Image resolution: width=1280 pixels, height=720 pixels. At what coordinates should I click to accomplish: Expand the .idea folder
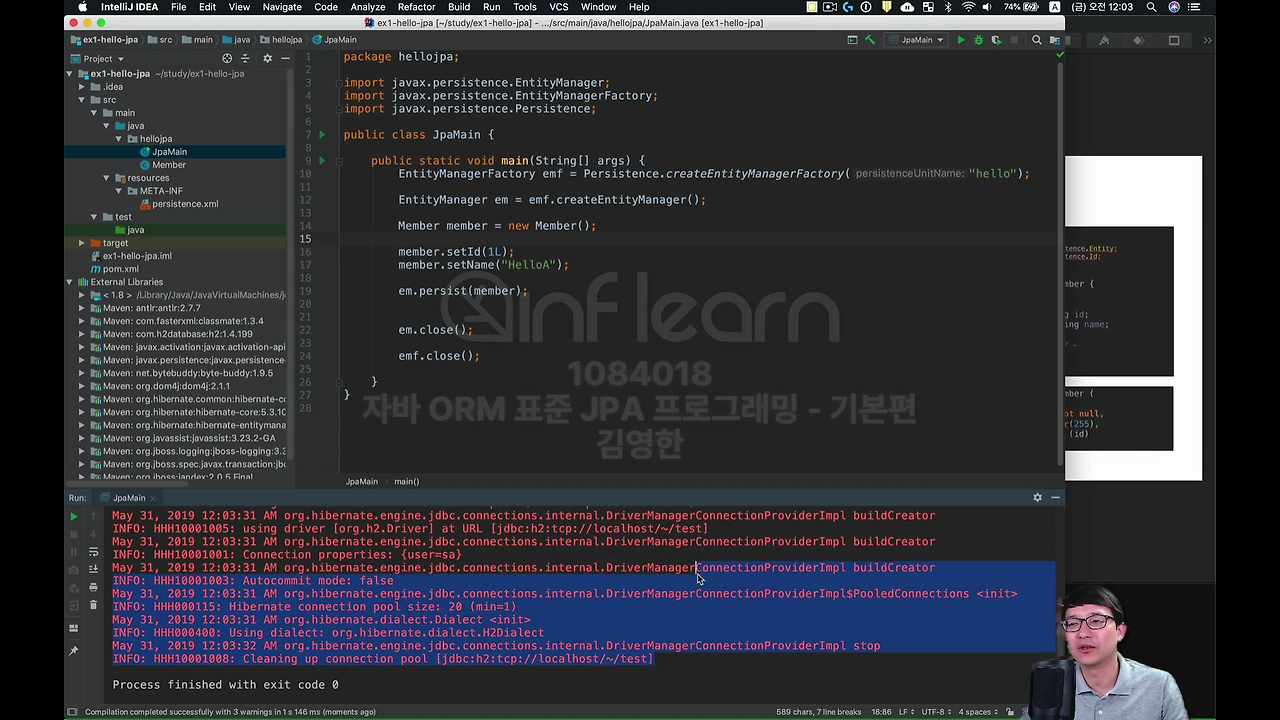pyautogui.click(x=82, y=87)
